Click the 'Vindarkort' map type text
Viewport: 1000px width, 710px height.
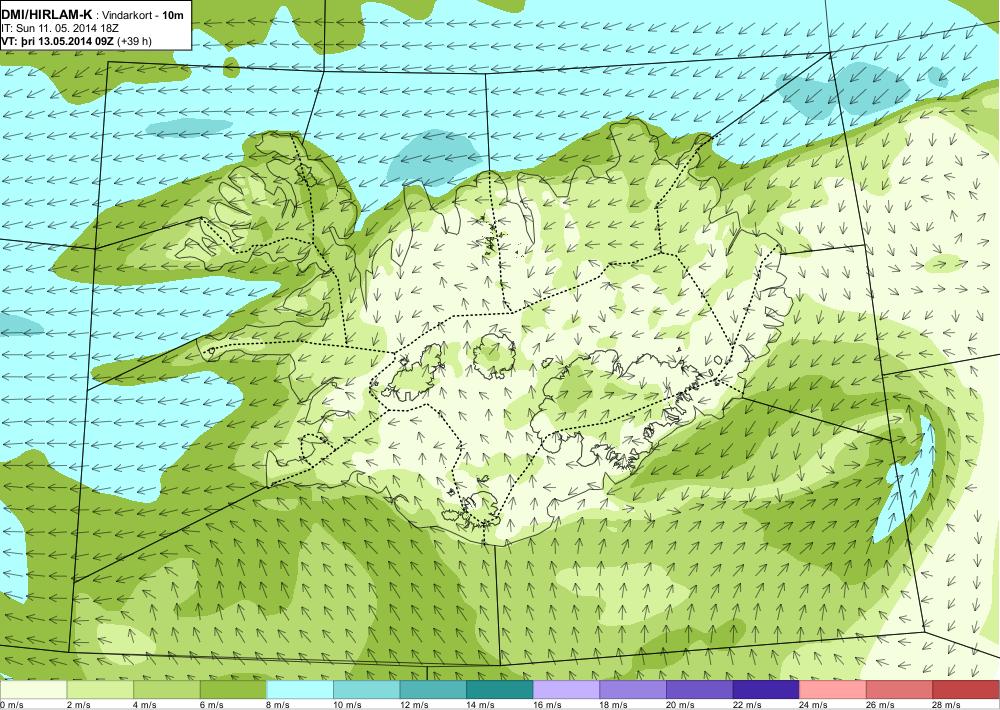click(x=125, y=15)
